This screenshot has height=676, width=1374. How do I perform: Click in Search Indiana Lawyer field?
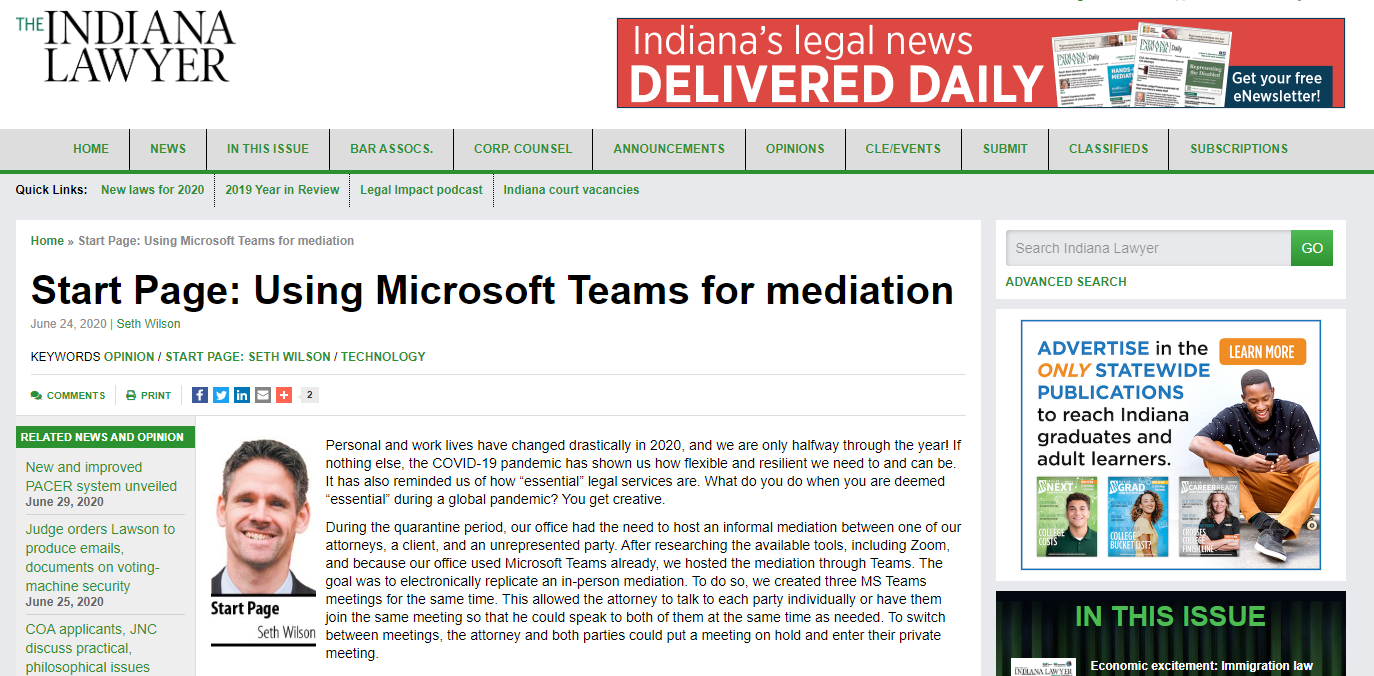click(1148, 248)
